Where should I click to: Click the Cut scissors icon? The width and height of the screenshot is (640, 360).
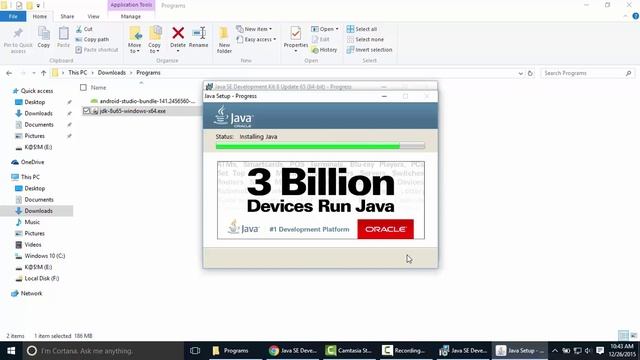[x=79, y=29]
